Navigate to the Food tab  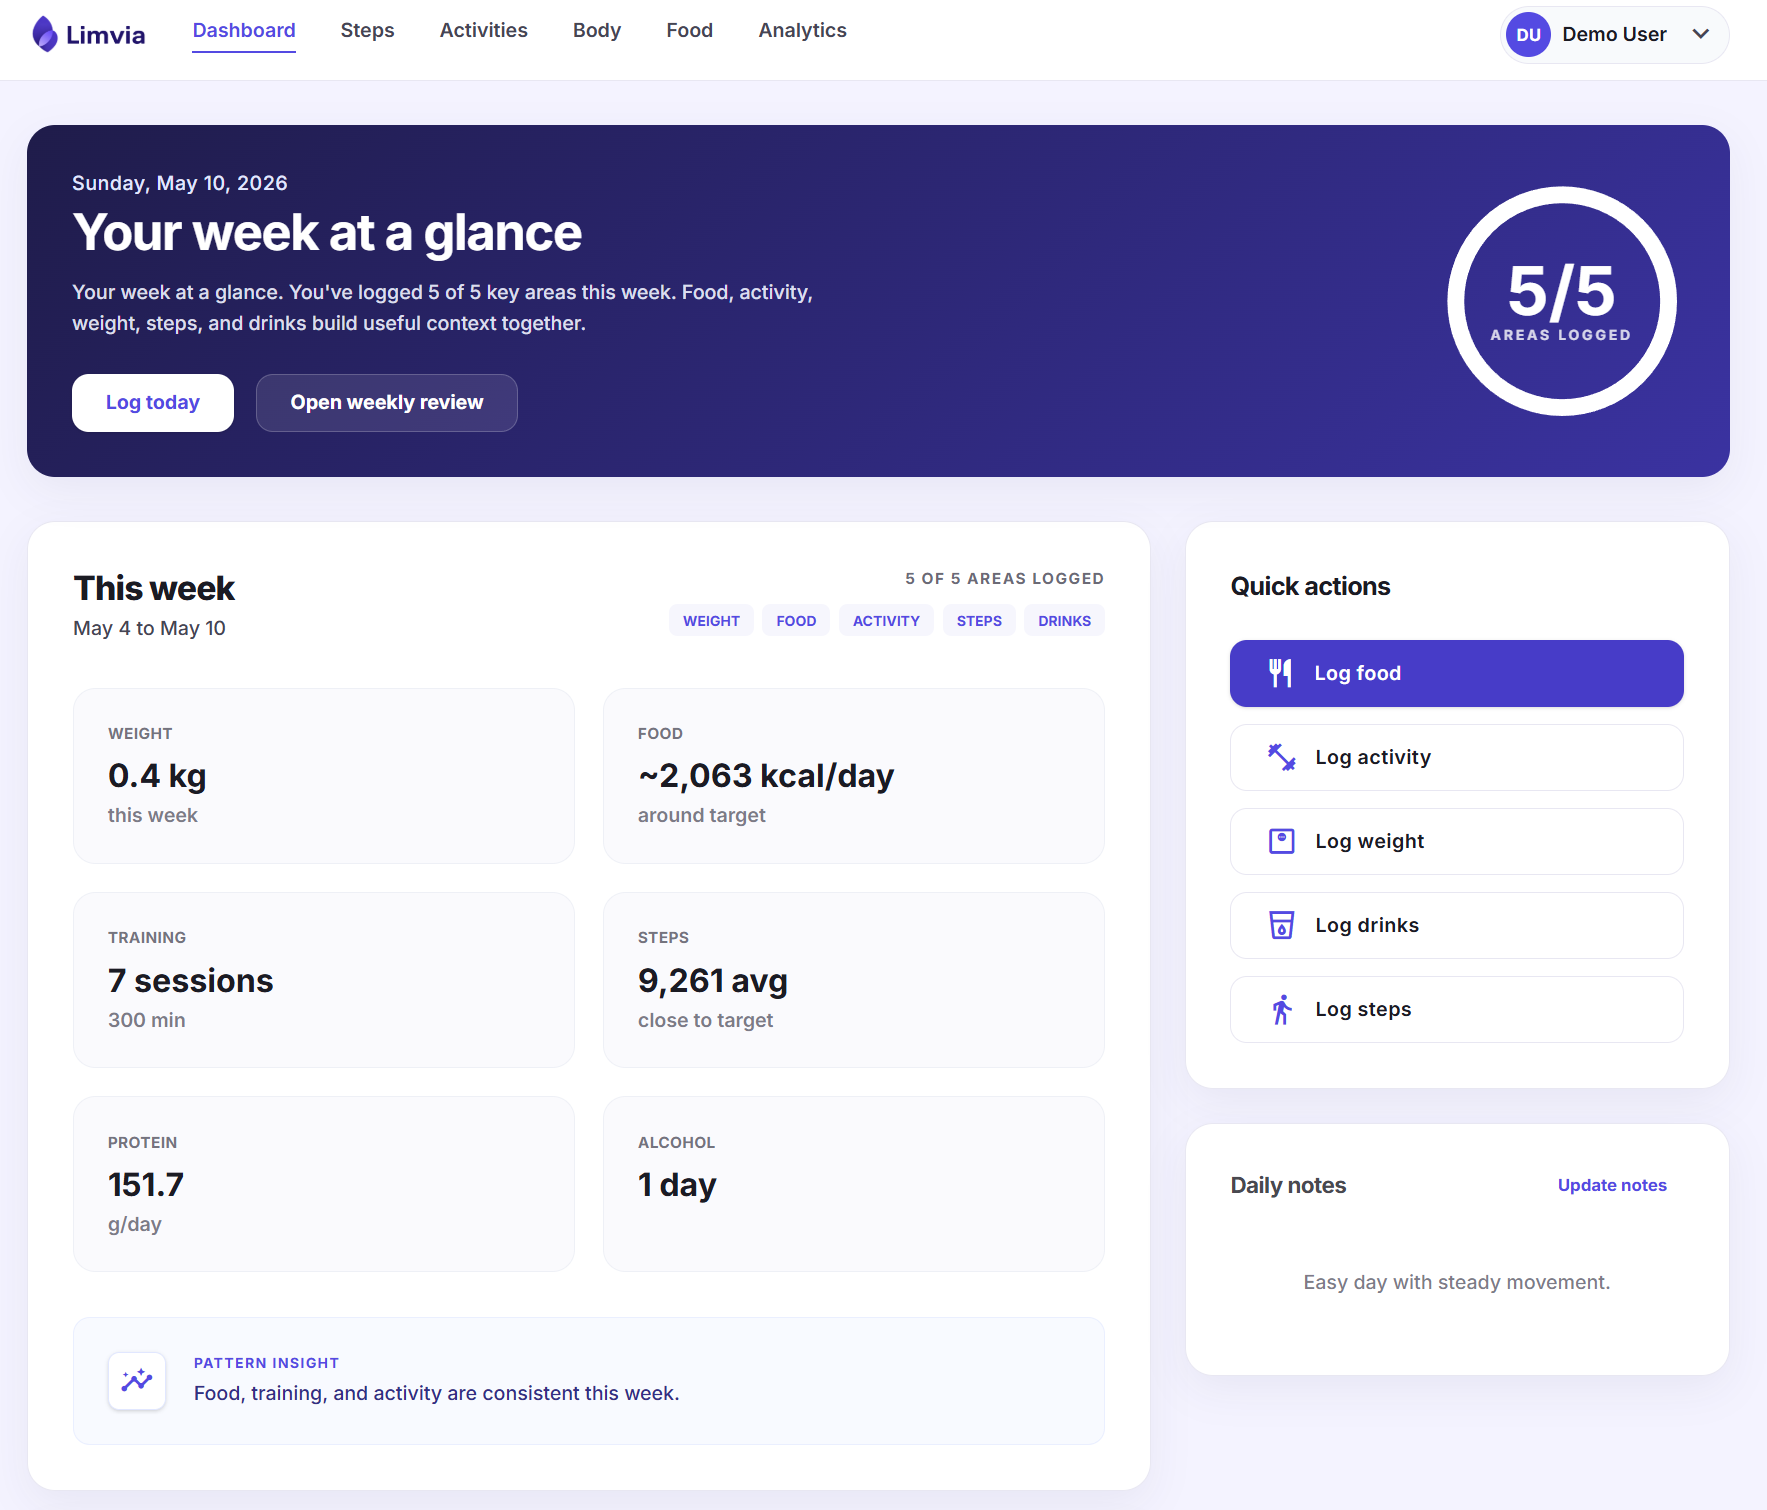click(690, 31)
